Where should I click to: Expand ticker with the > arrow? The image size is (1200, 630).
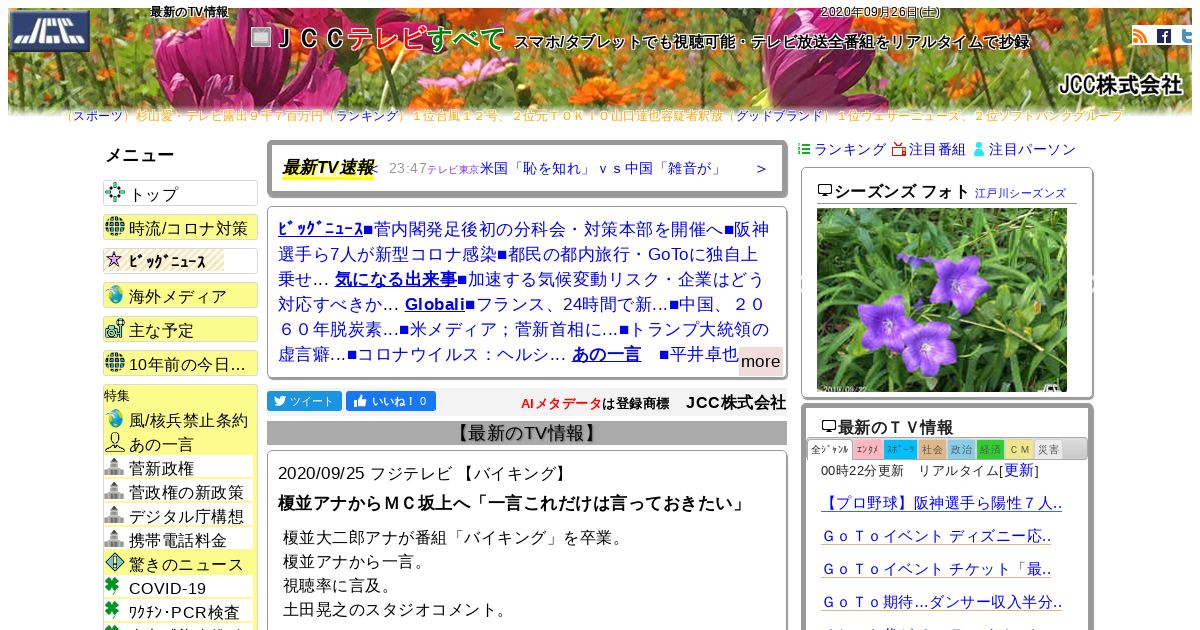click(761, 168)
